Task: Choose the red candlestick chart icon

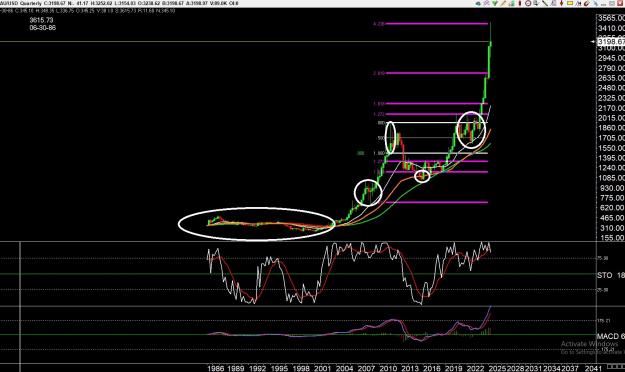Action: (520, 3)
